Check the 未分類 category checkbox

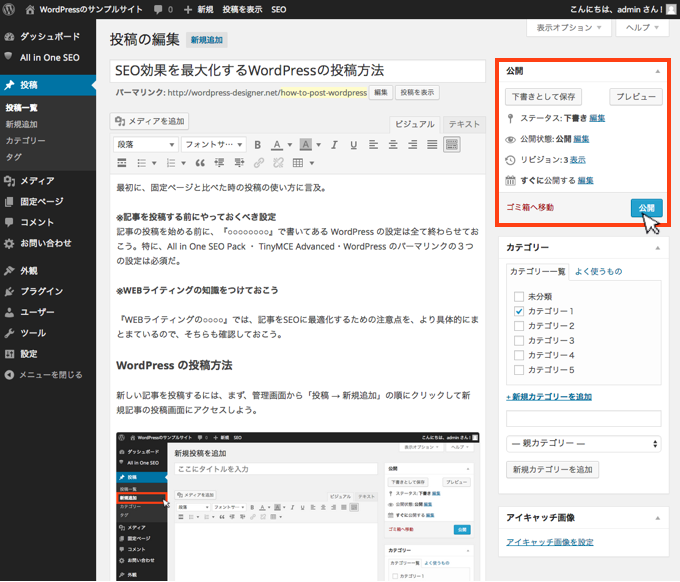click(519, 297)
